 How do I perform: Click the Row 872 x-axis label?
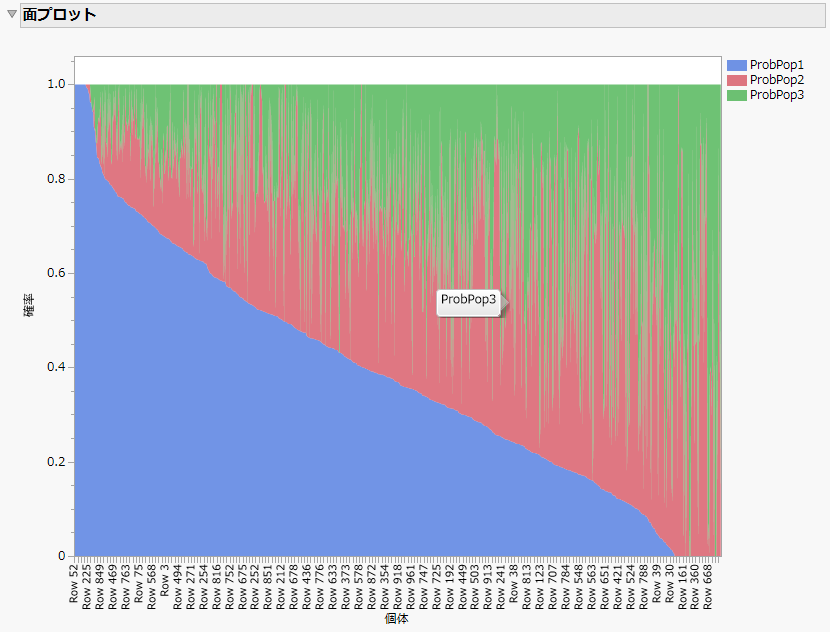(372, 587)
